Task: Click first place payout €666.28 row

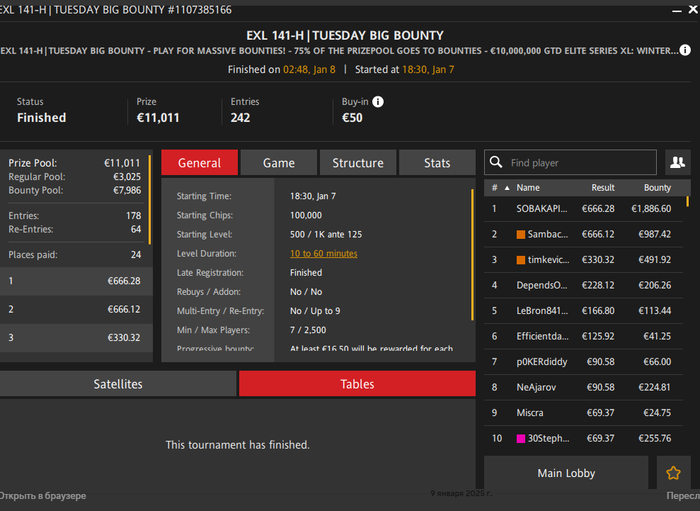Action: pyautogui.click(x=76, y=281)
